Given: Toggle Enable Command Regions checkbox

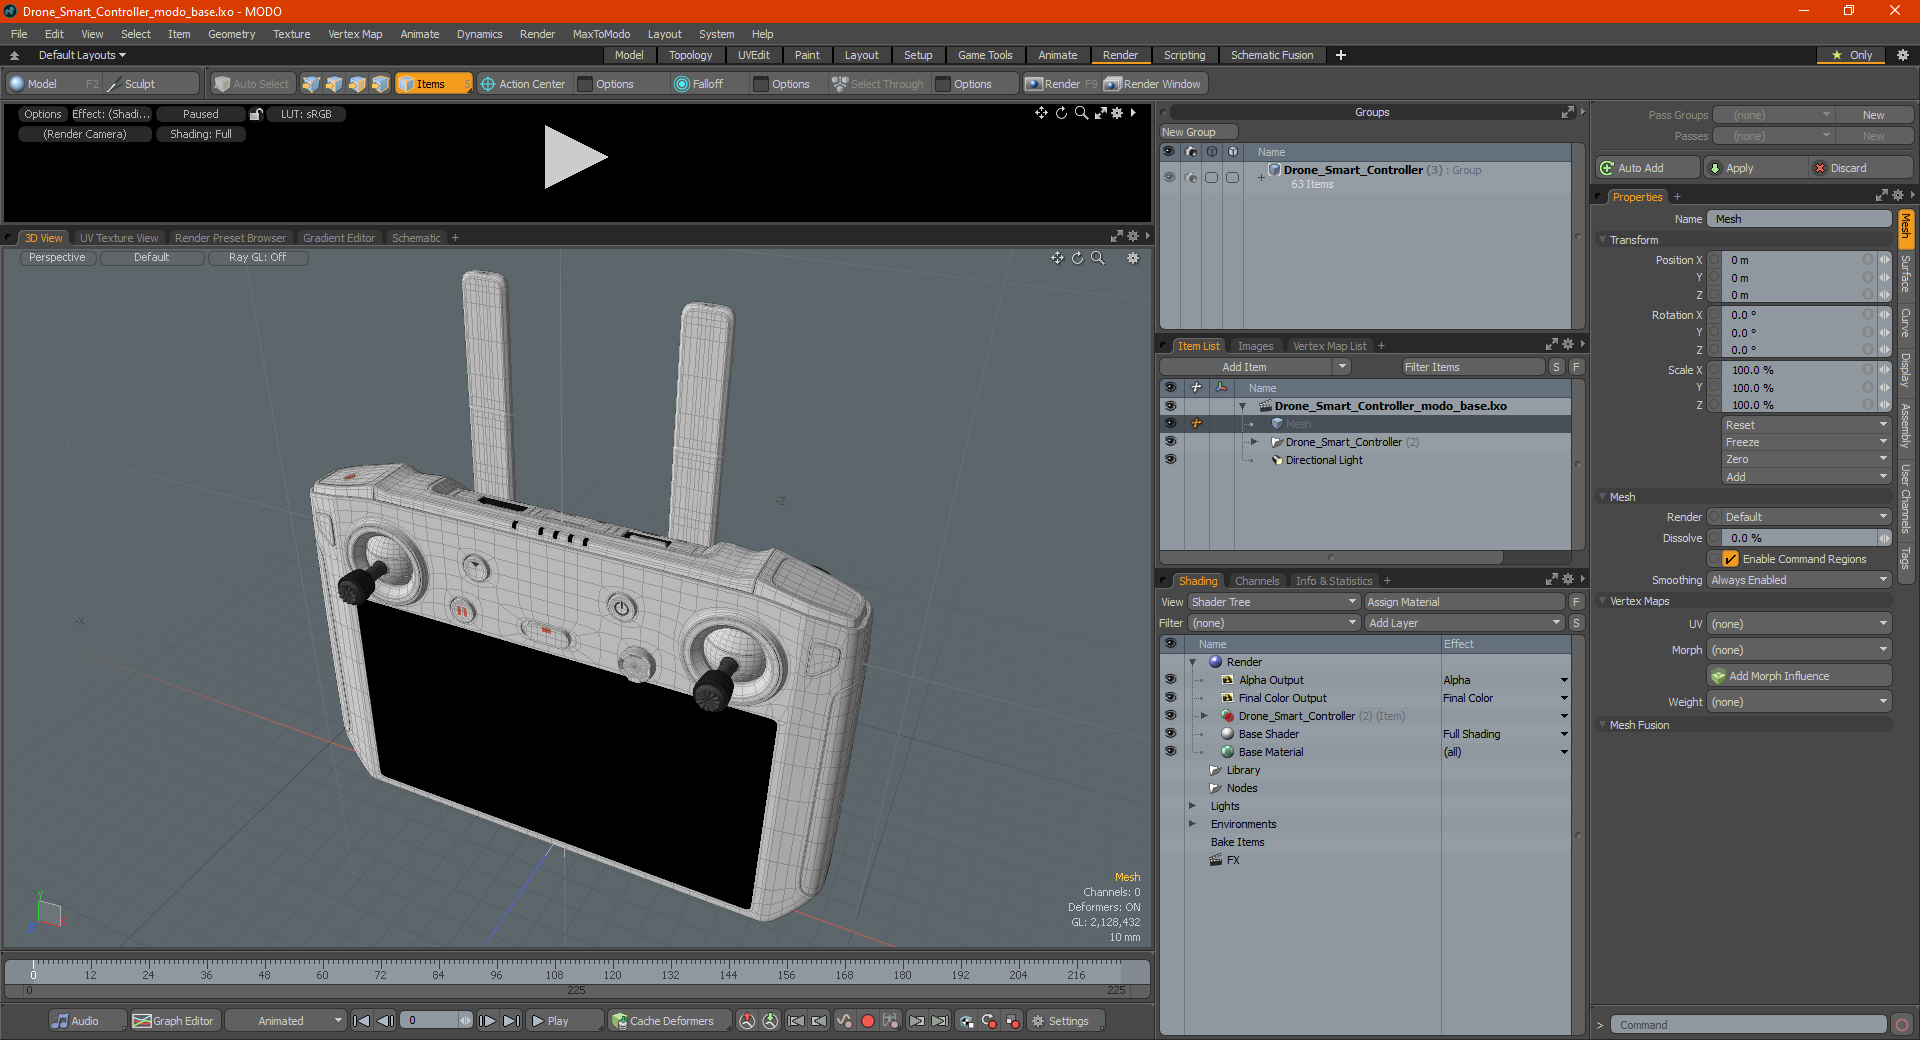Looking at the screenshot, I should [1731, 559].
